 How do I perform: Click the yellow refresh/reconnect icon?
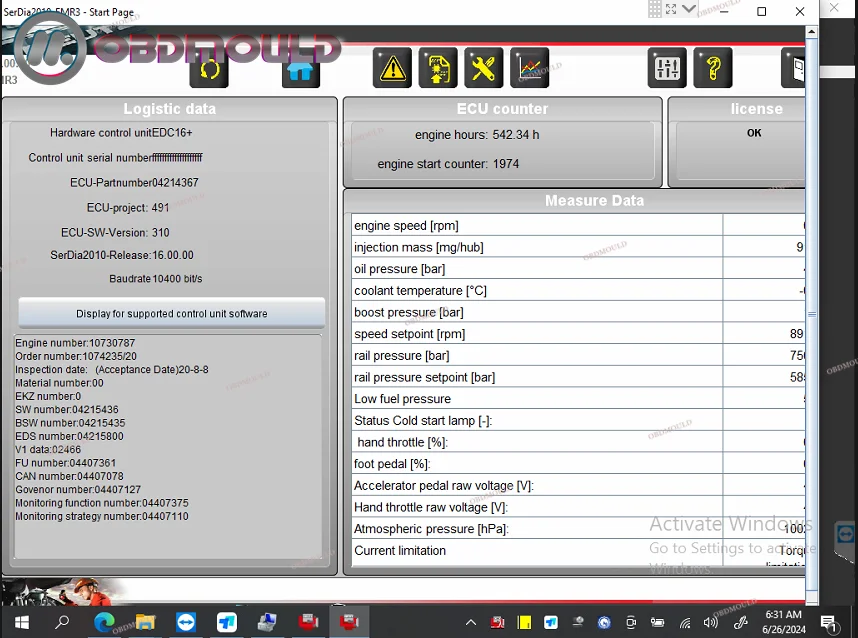point(209,69)
